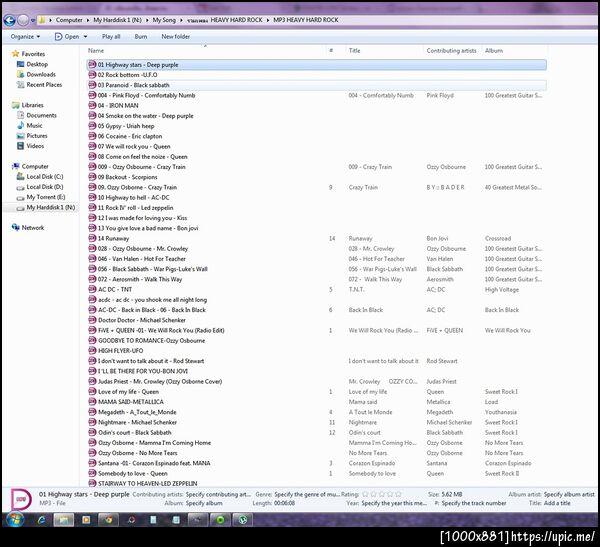600x547 pixels.
Task: Select file 07 We will rock you - Queen
Action: tap(134, 146)
